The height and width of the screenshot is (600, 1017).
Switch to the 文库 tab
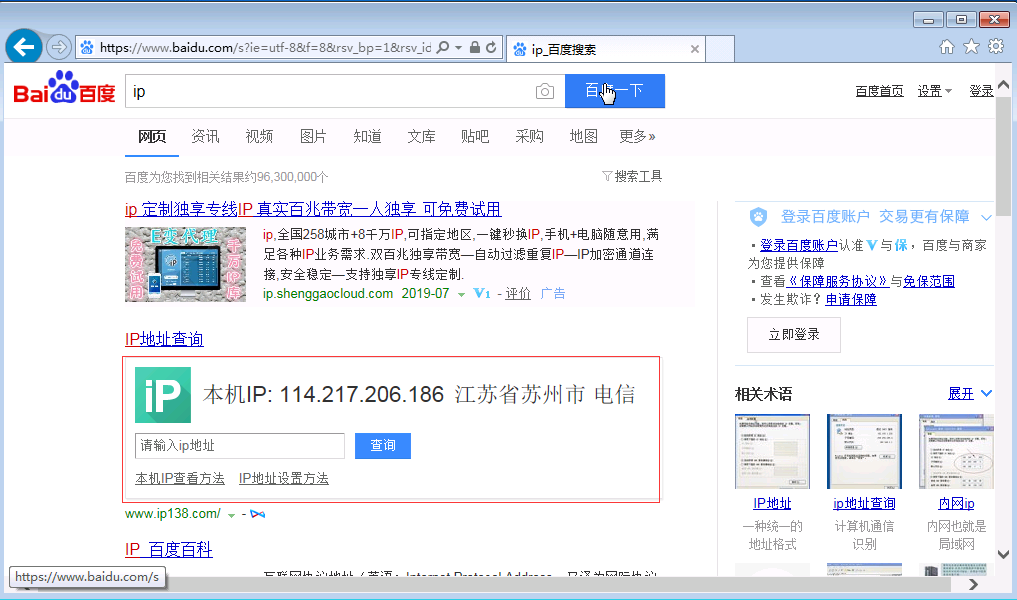(422, 136)
